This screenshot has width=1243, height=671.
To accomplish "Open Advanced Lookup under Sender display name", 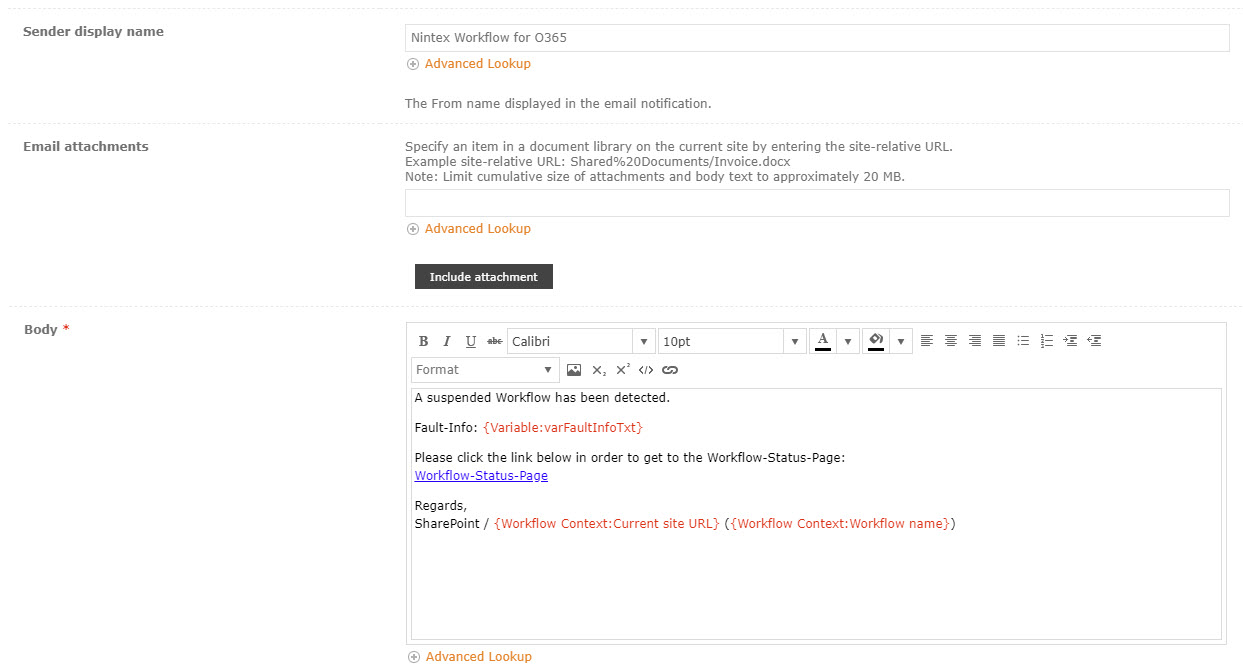I will [x=478, y=64].
